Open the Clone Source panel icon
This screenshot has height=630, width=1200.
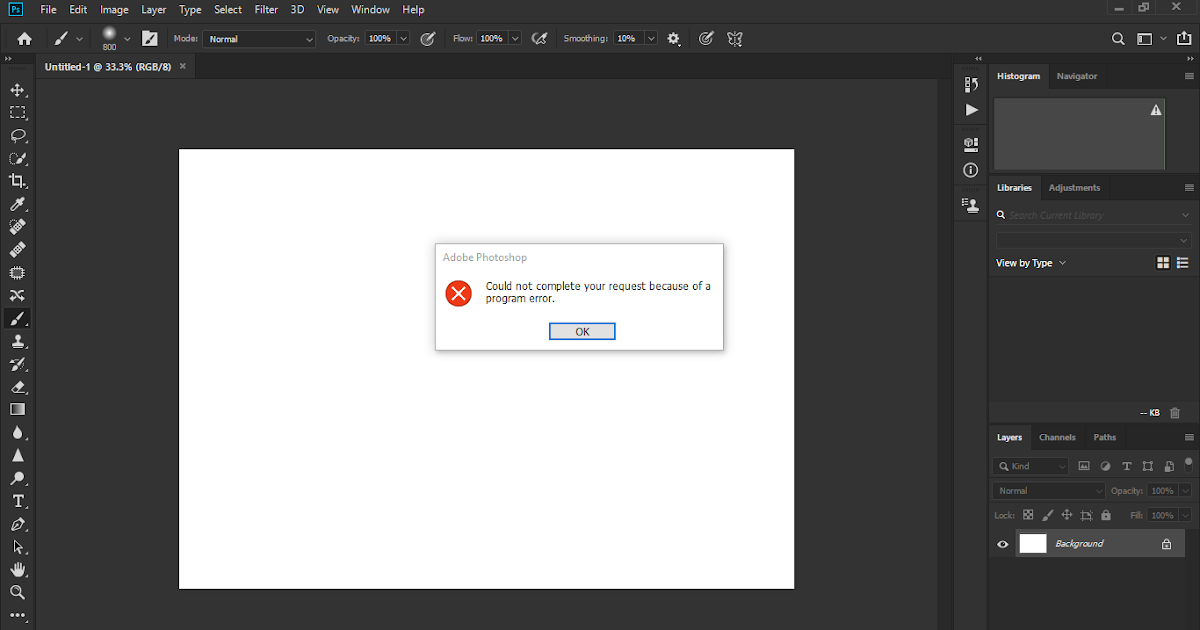pos(971,204)
